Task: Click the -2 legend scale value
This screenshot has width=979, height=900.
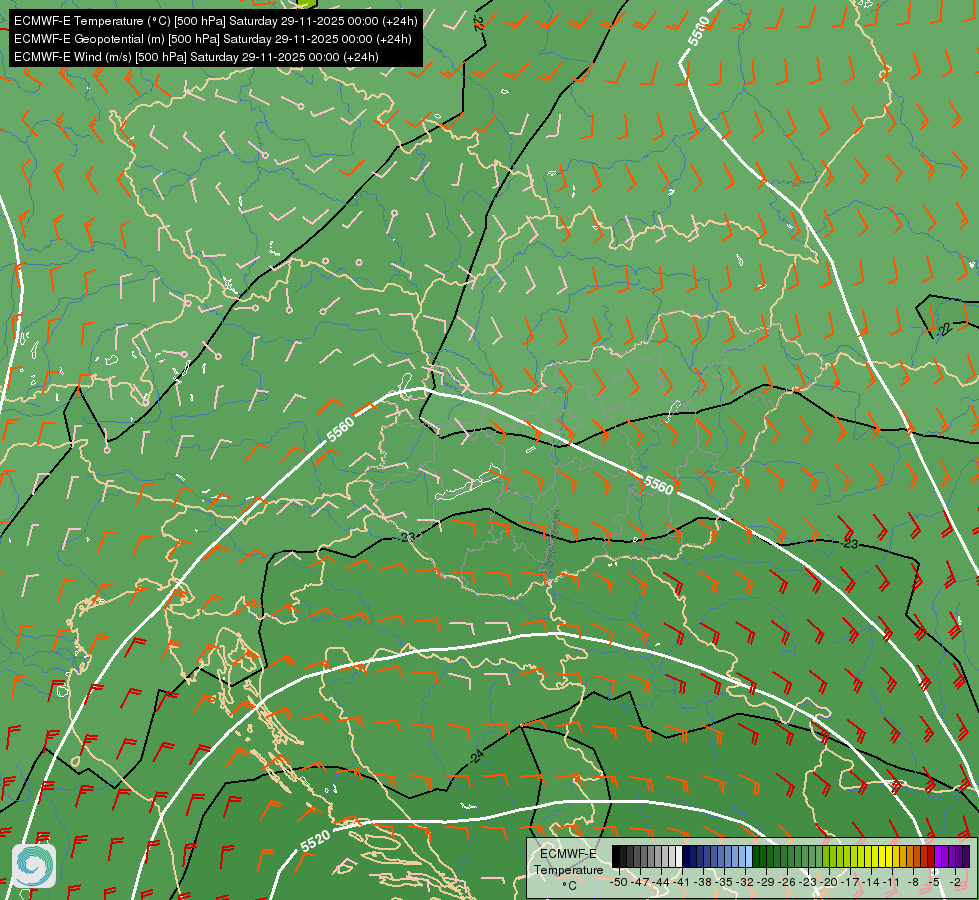Action: pyautogui.click(x=955, y=882)
